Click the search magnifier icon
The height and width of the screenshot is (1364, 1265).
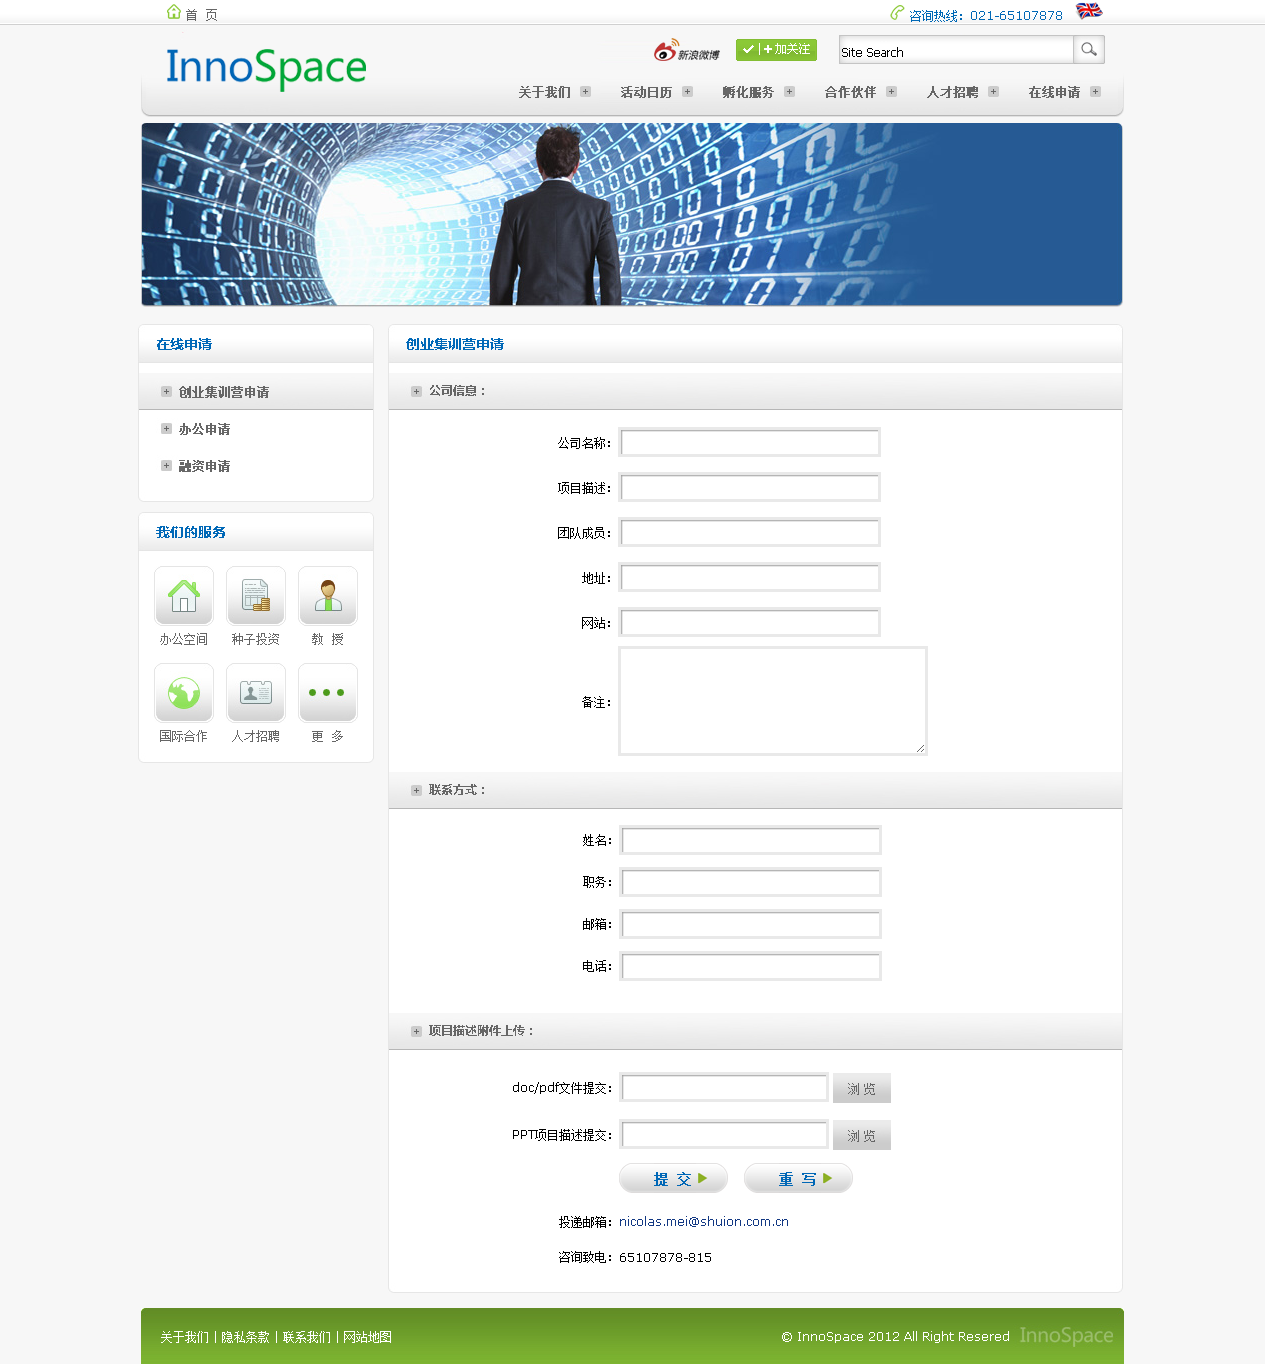(1089, 50)
